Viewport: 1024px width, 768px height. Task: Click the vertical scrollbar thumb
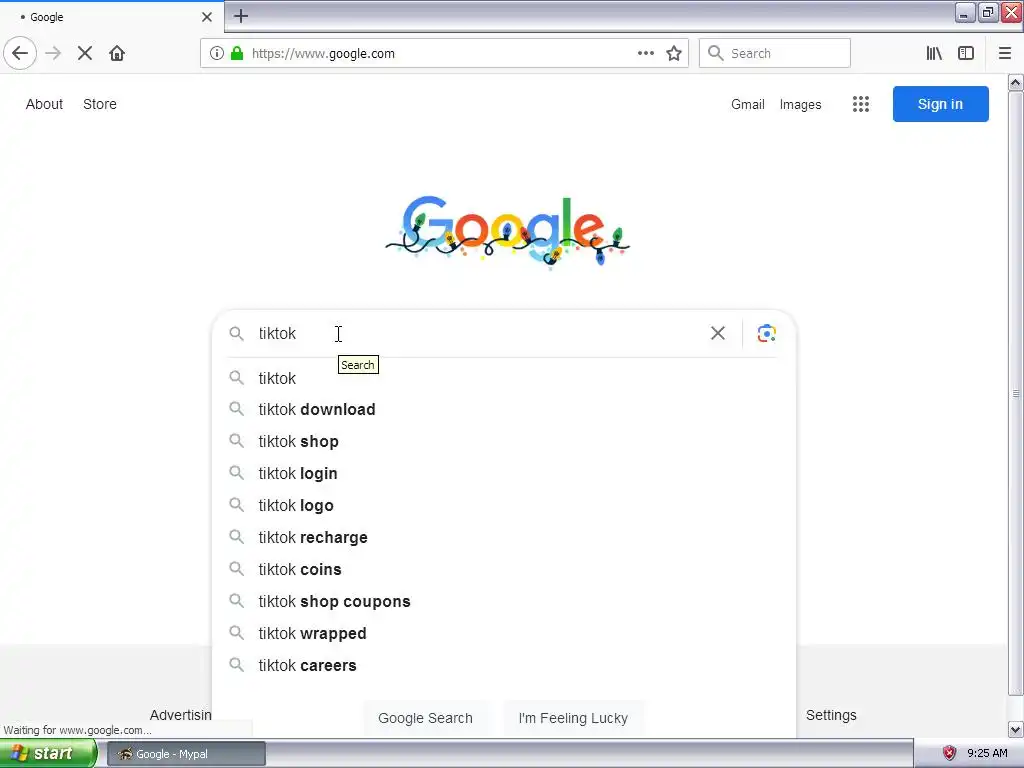(x=1015, y=393)
